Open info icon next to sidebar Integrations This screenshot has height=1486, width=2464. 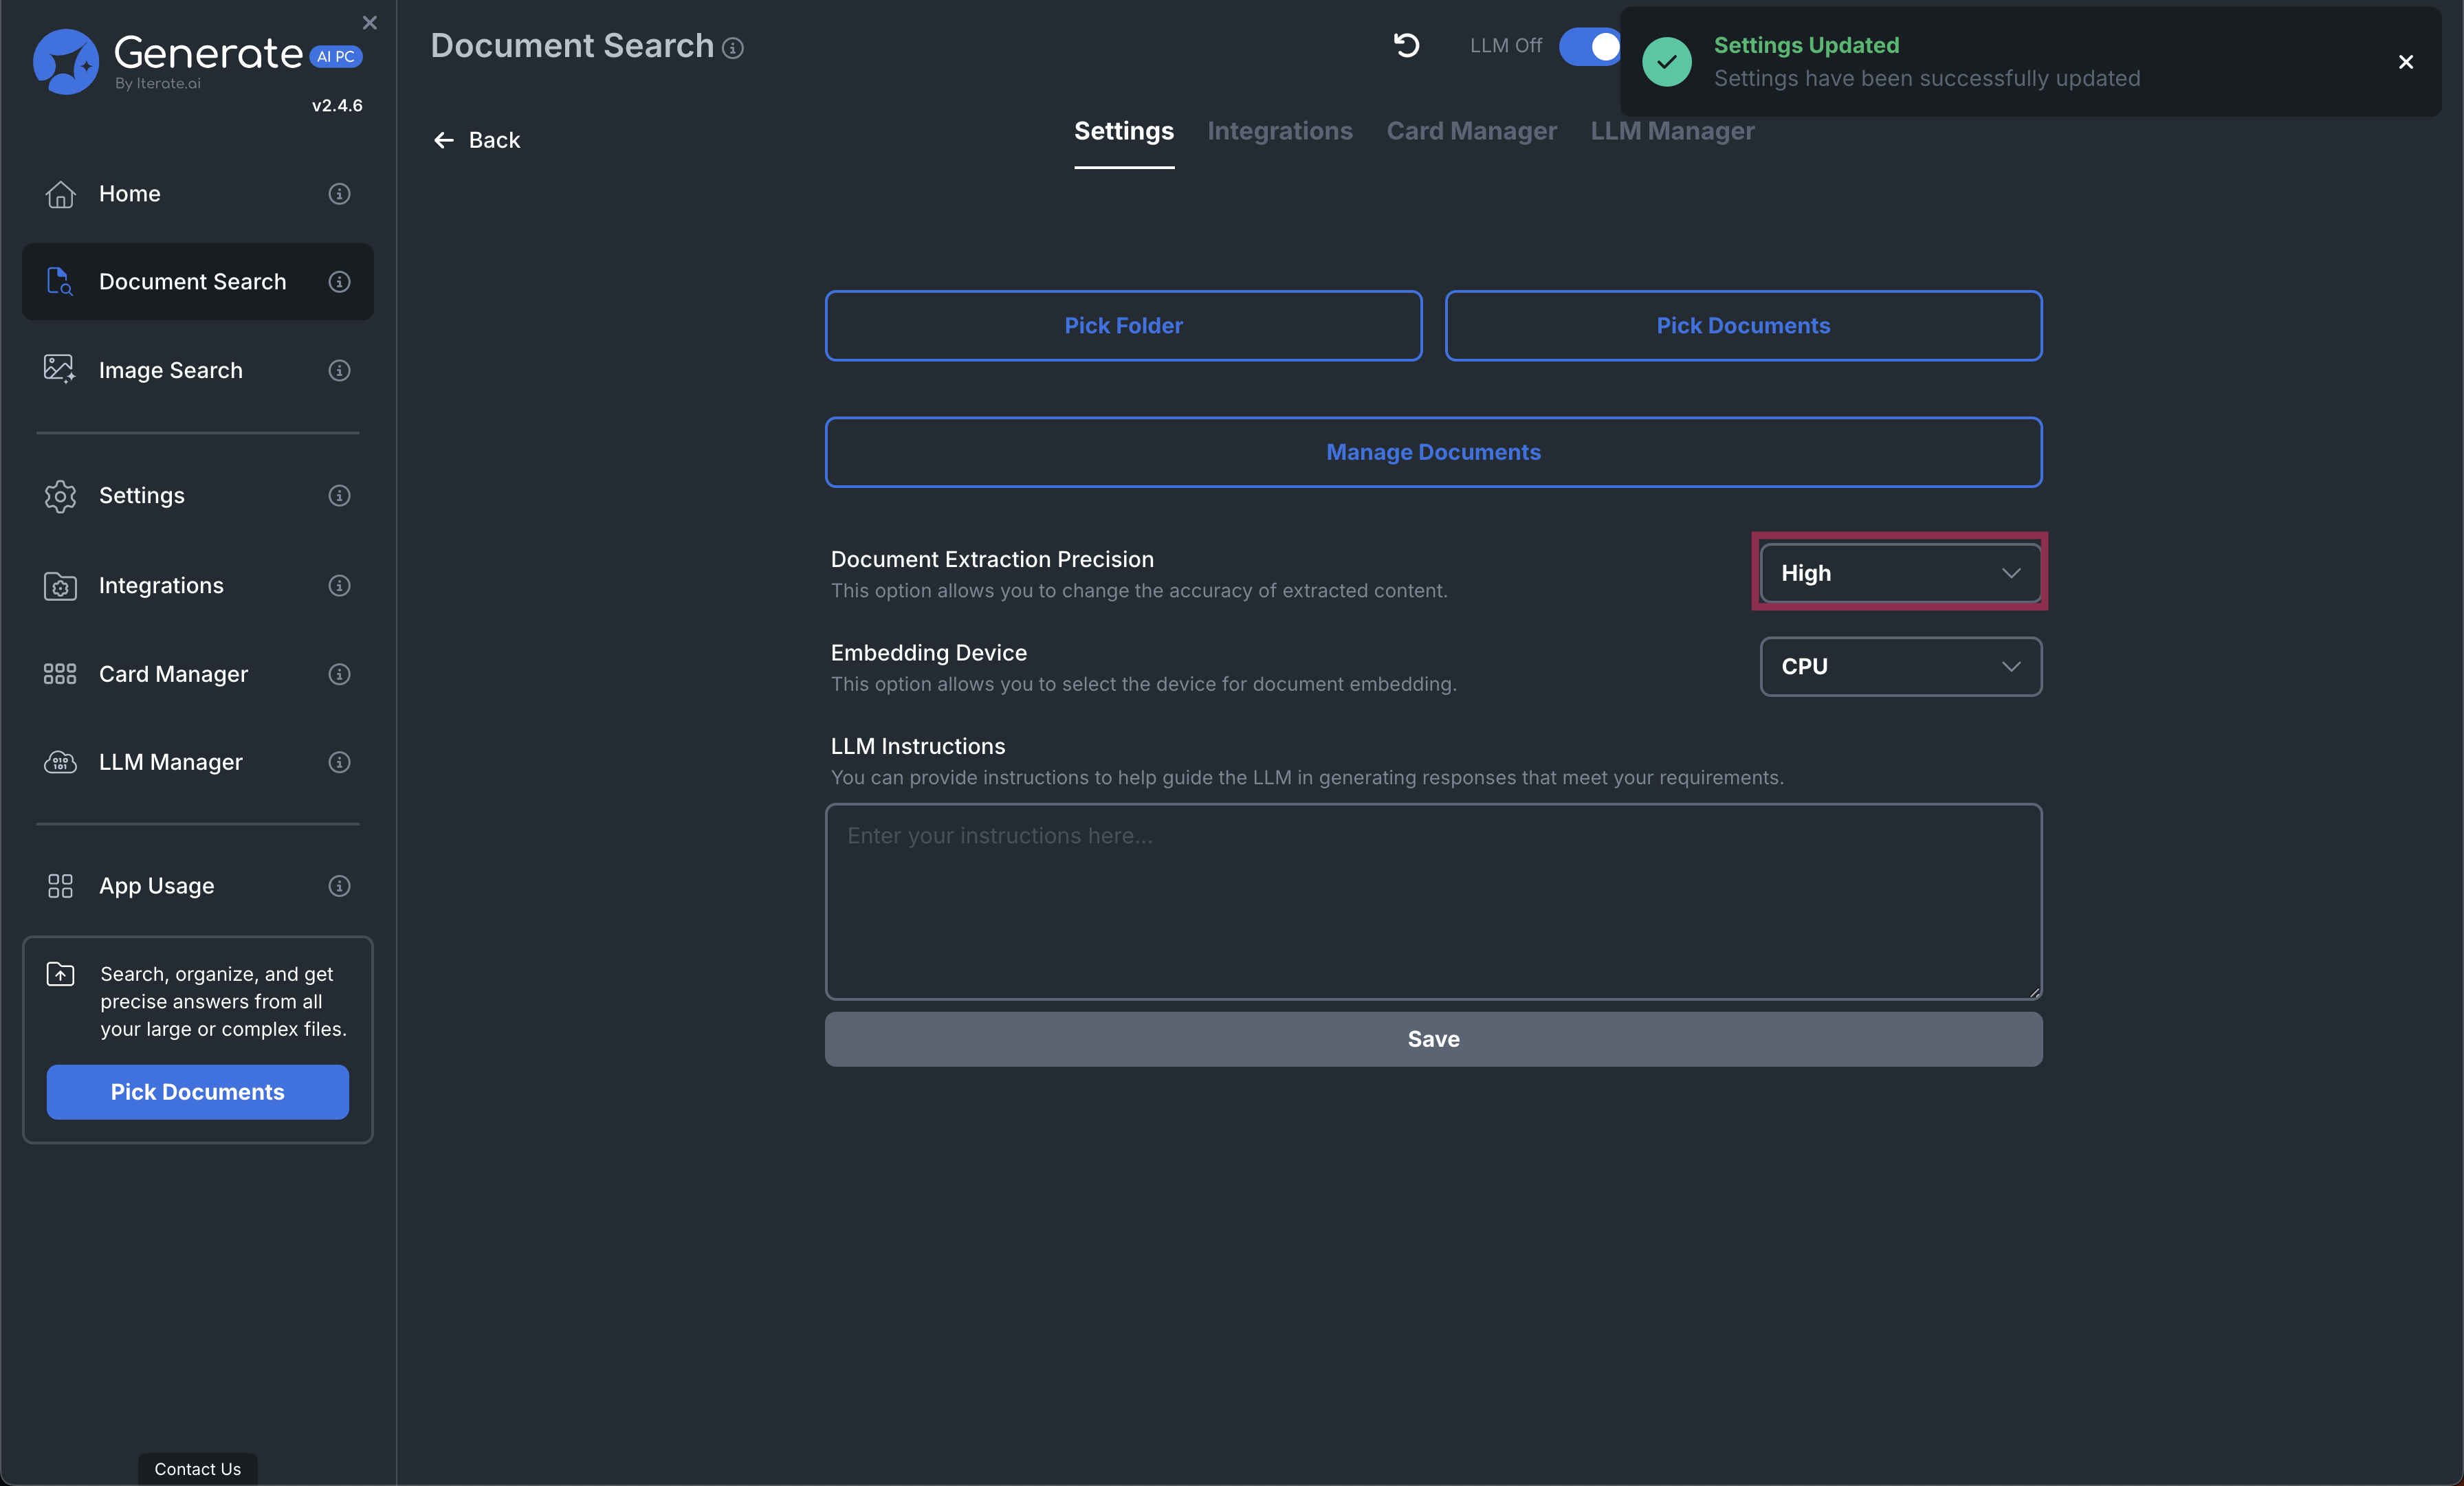coord(339,586)
